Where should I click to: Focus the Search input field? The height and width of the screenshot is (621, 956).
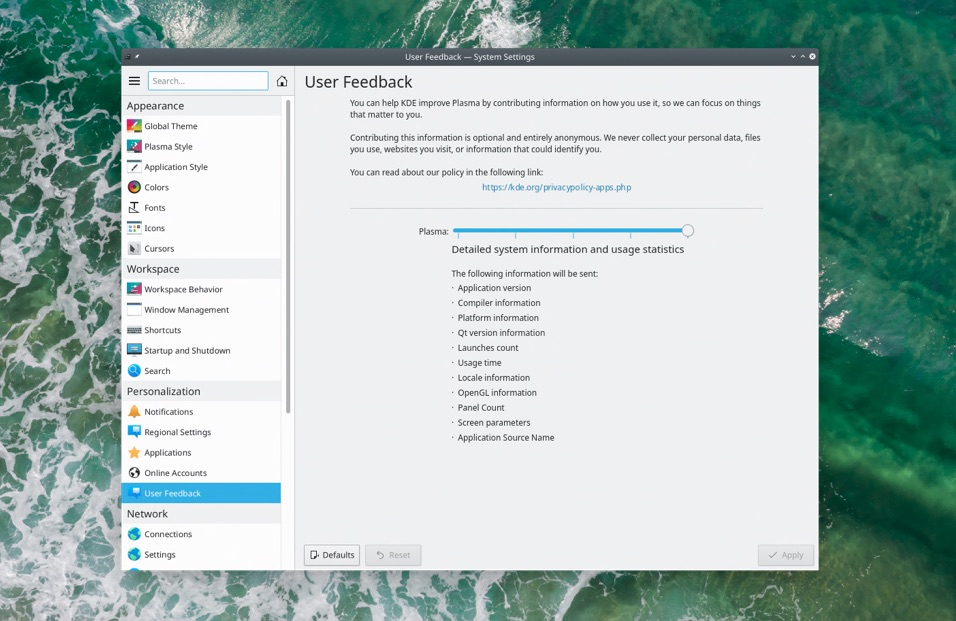click(x=208, y=81)
